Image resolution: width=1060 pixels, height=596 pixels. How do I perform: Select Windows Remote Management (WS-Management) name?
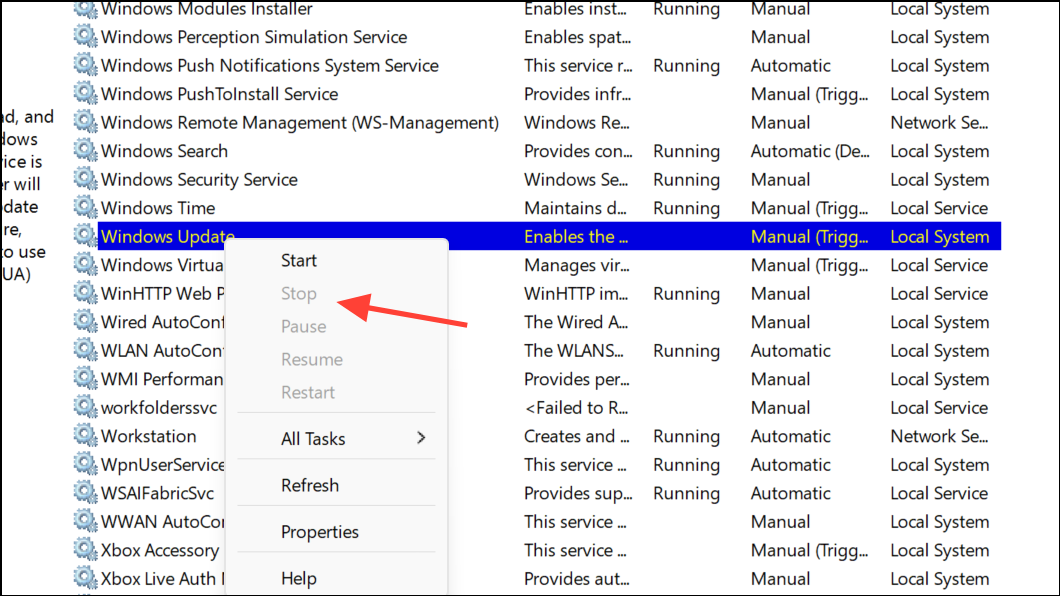tap(300, 122)
